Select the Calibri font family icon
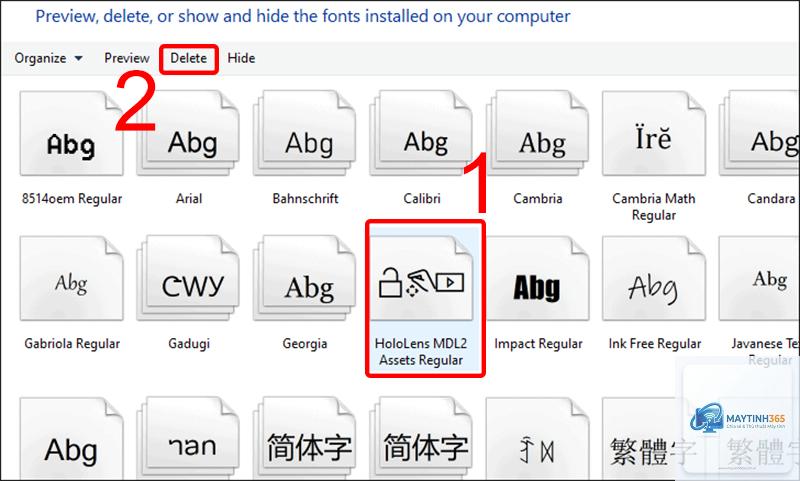This screenshot has width=800, height=481. point(421,134)
